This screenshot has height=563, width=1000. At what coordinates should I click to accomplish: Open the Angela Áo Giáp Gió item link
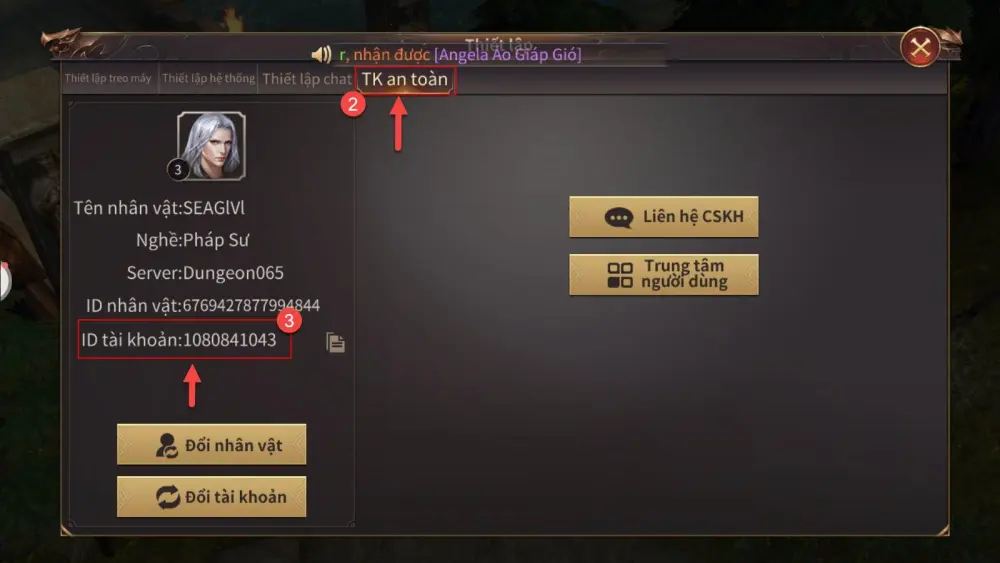click(508, 55)
